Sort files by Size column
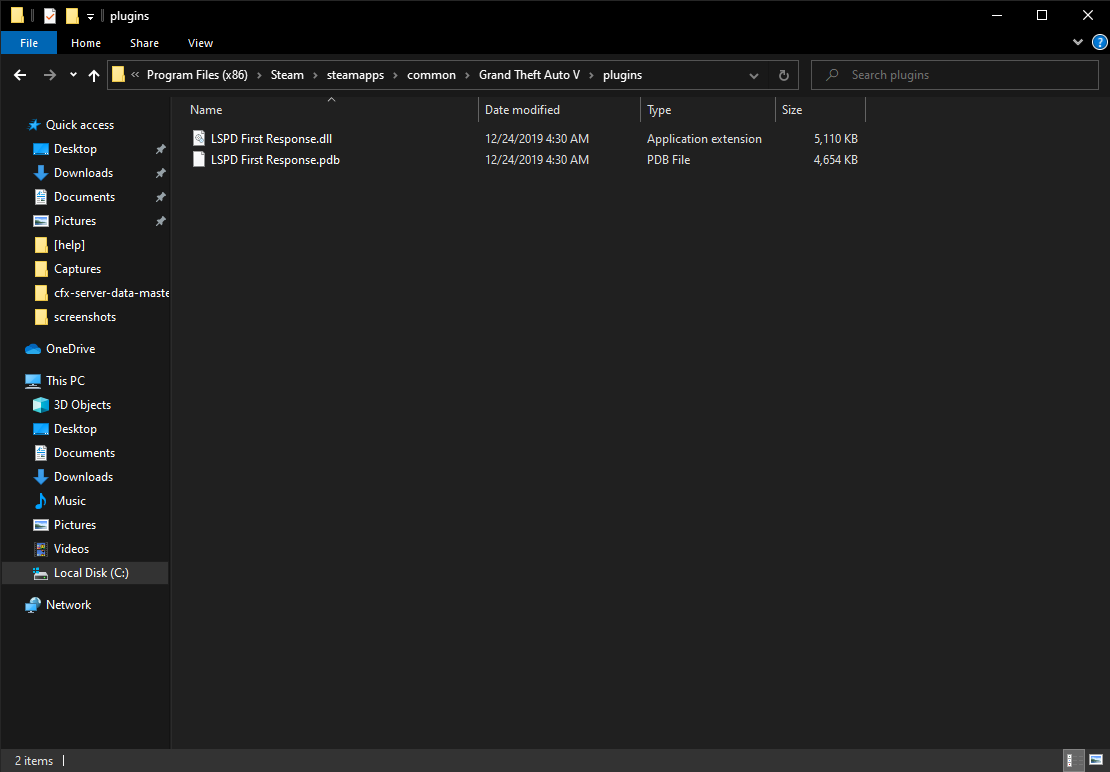1110x772 pixels. click(820, 110)
